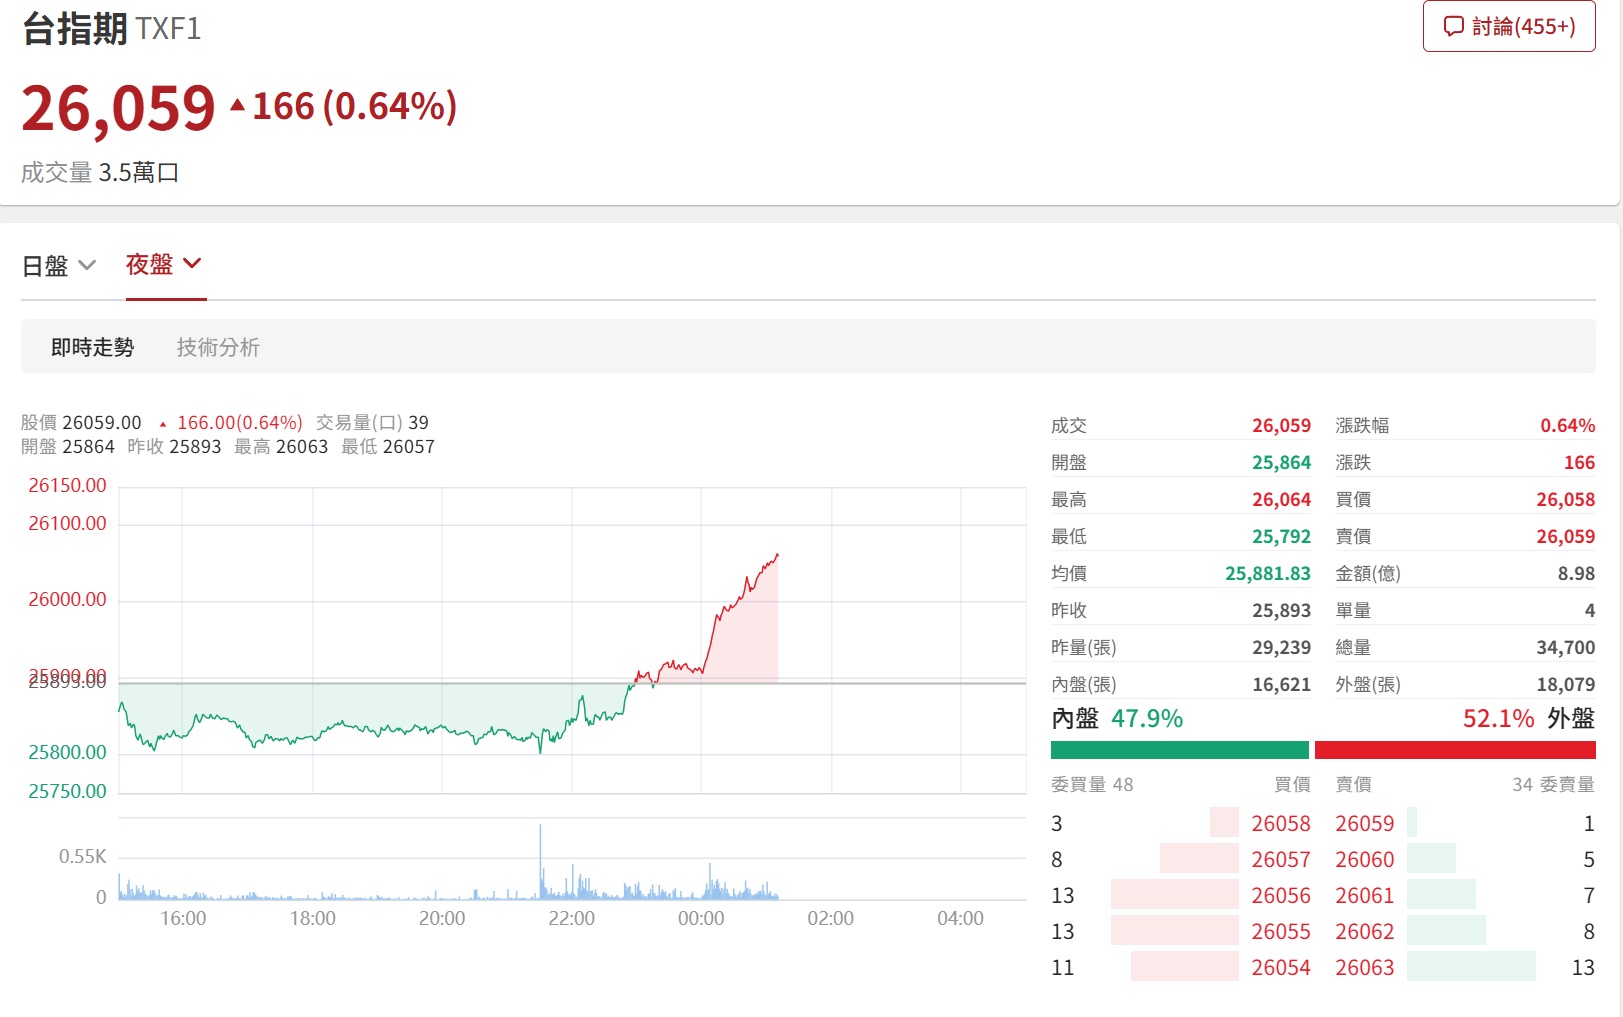
Task: Expand the 日盤 dropdown chevron
Action: click(x=87, y=265)
